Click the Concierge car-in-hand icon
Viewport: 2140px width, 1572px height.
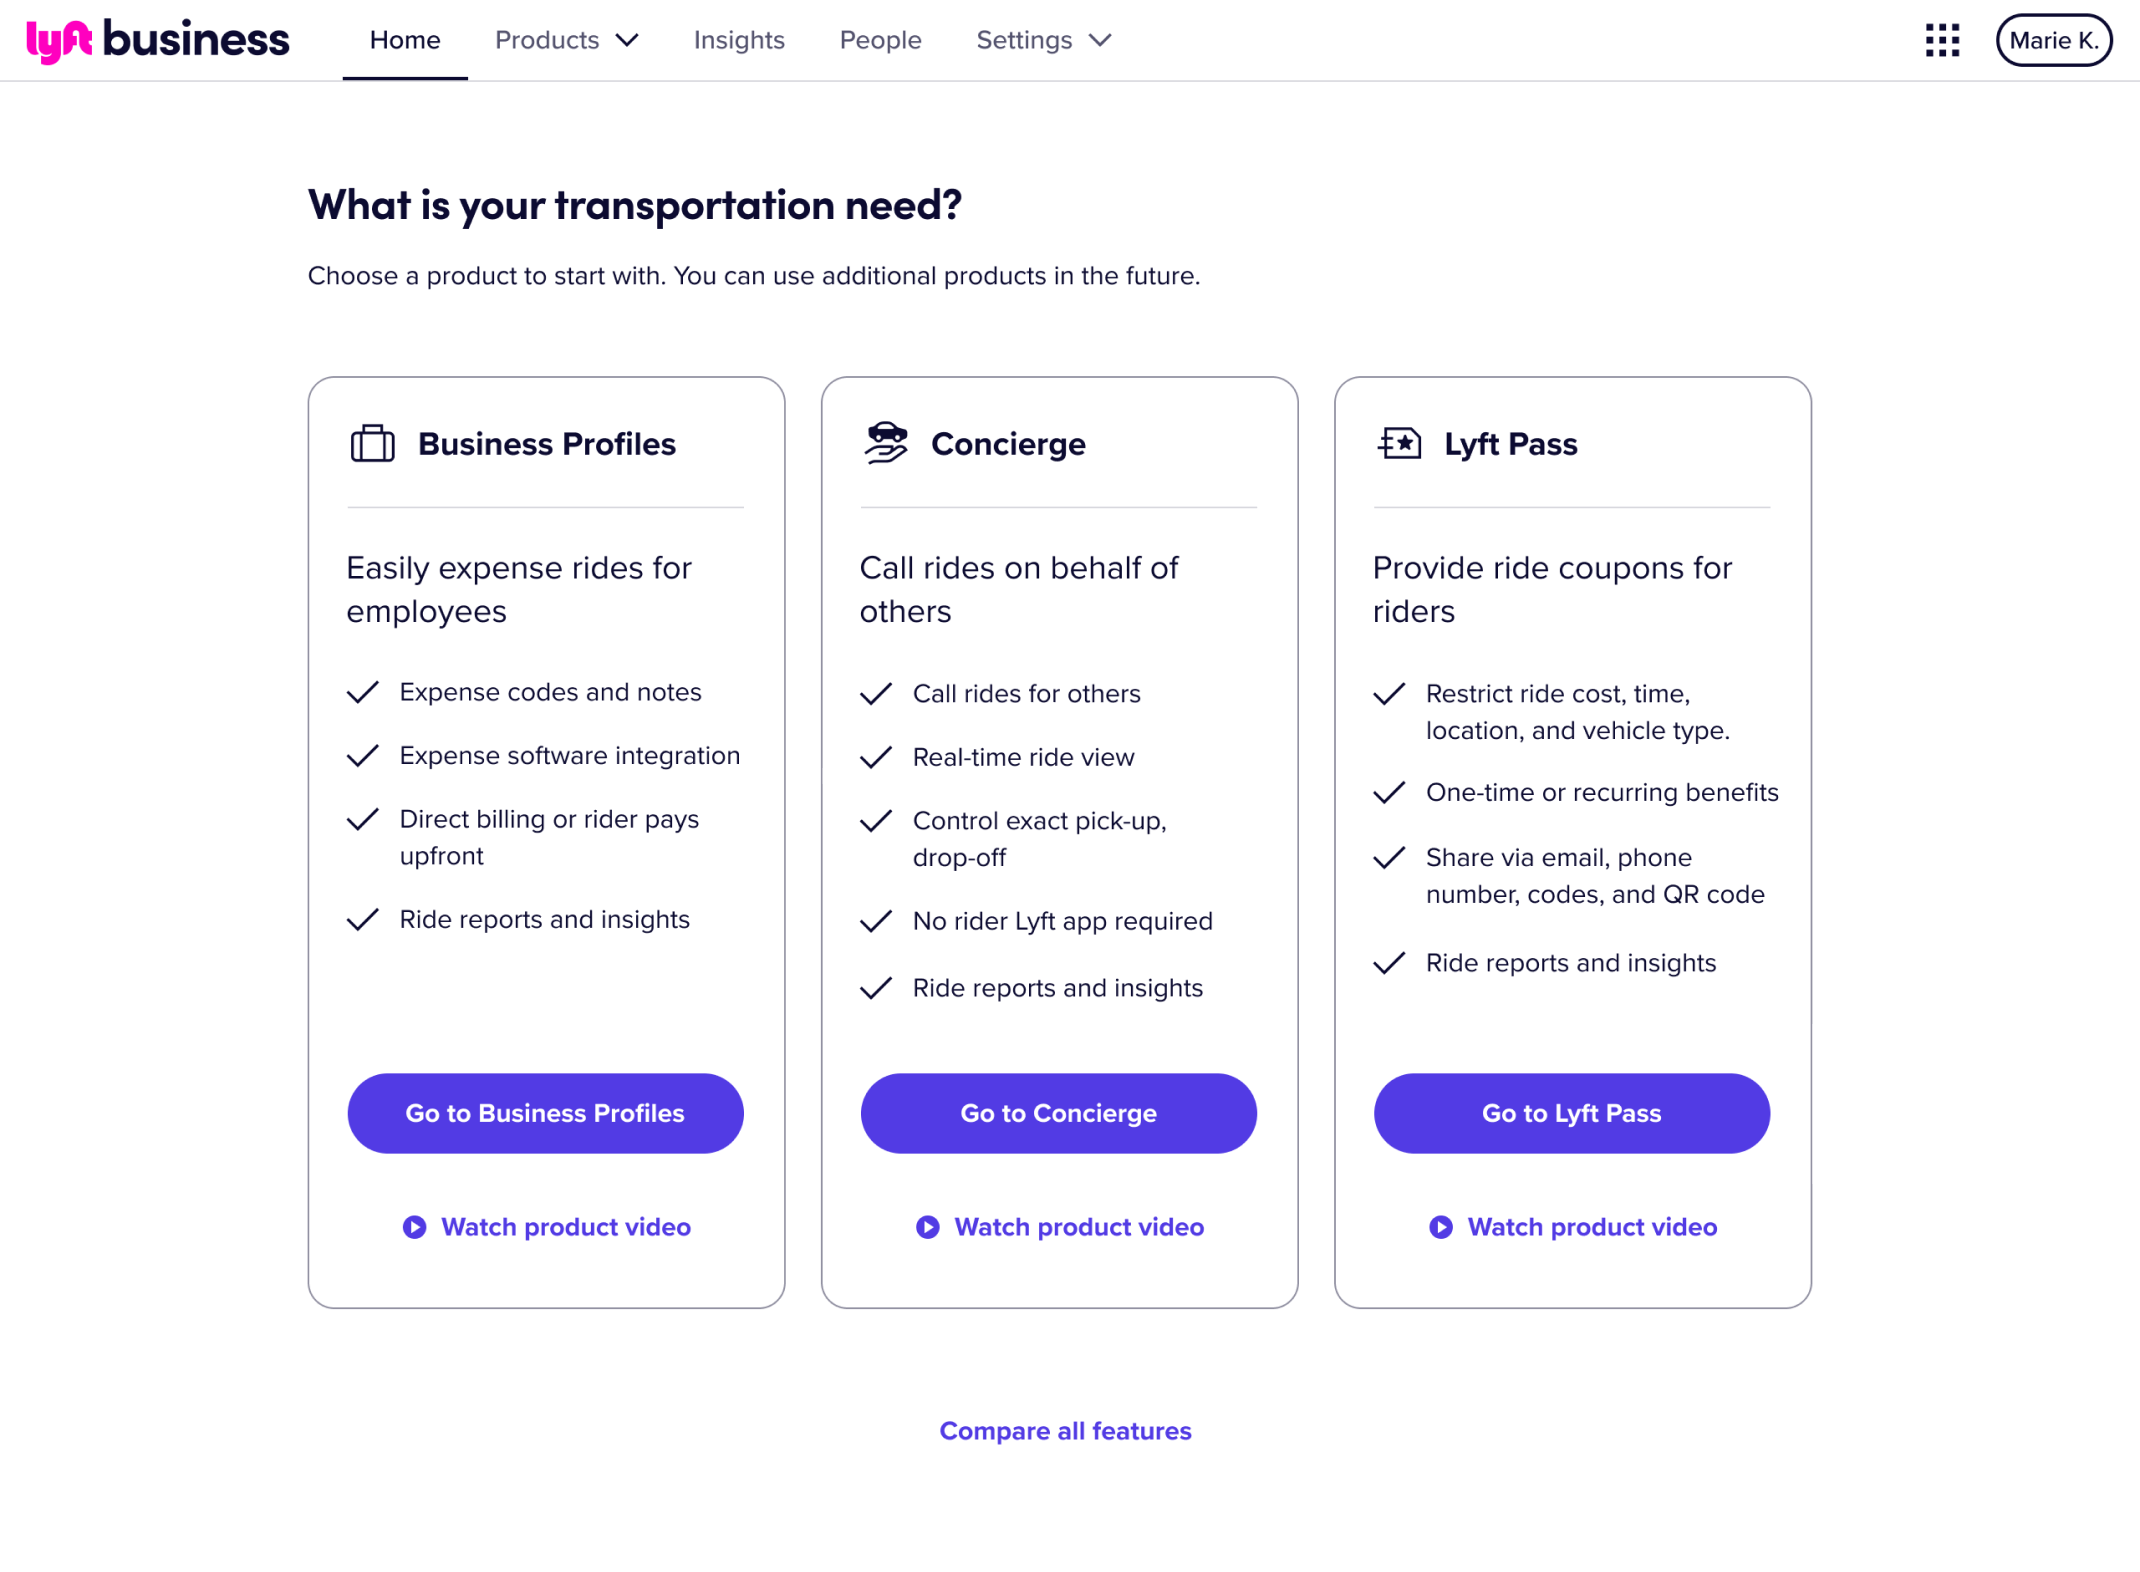pos(886,443)
